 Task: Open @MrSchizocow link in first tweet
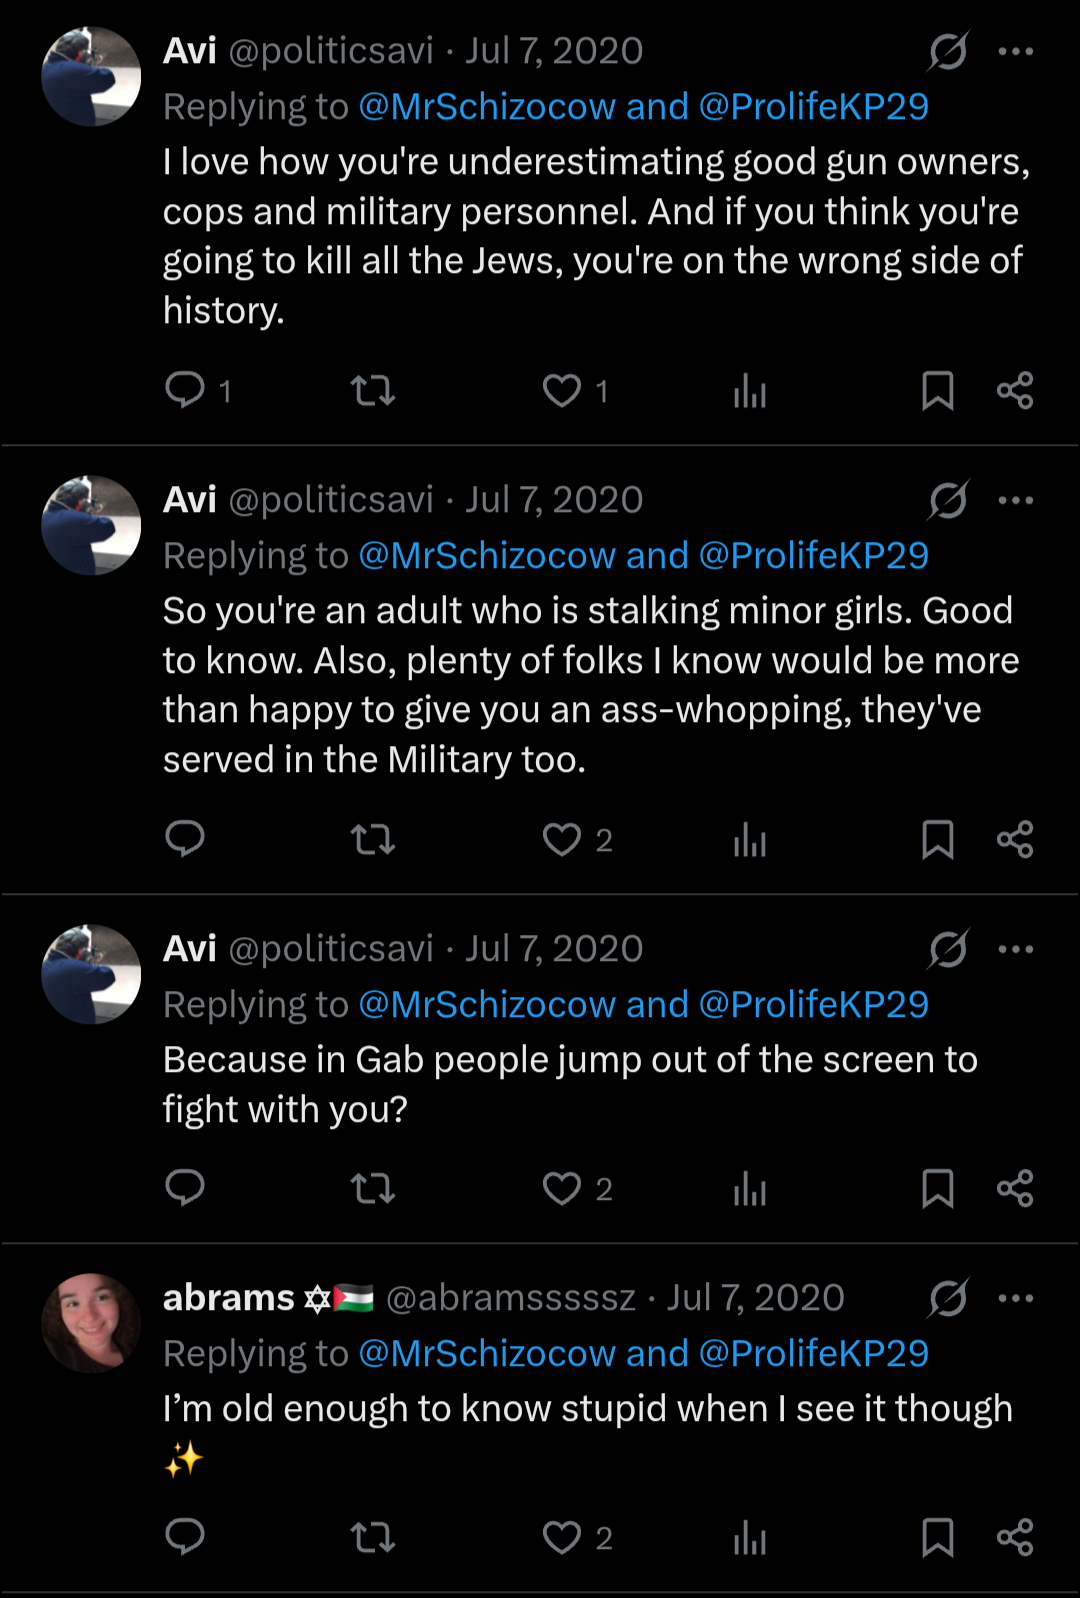(487, 106)
